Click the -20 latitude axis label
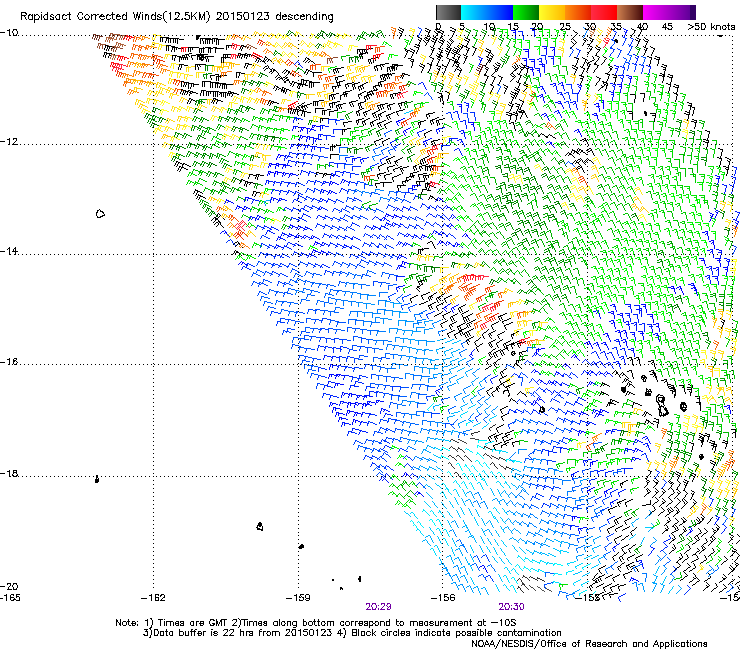The image size is (740, 650). tap(9, 586)
